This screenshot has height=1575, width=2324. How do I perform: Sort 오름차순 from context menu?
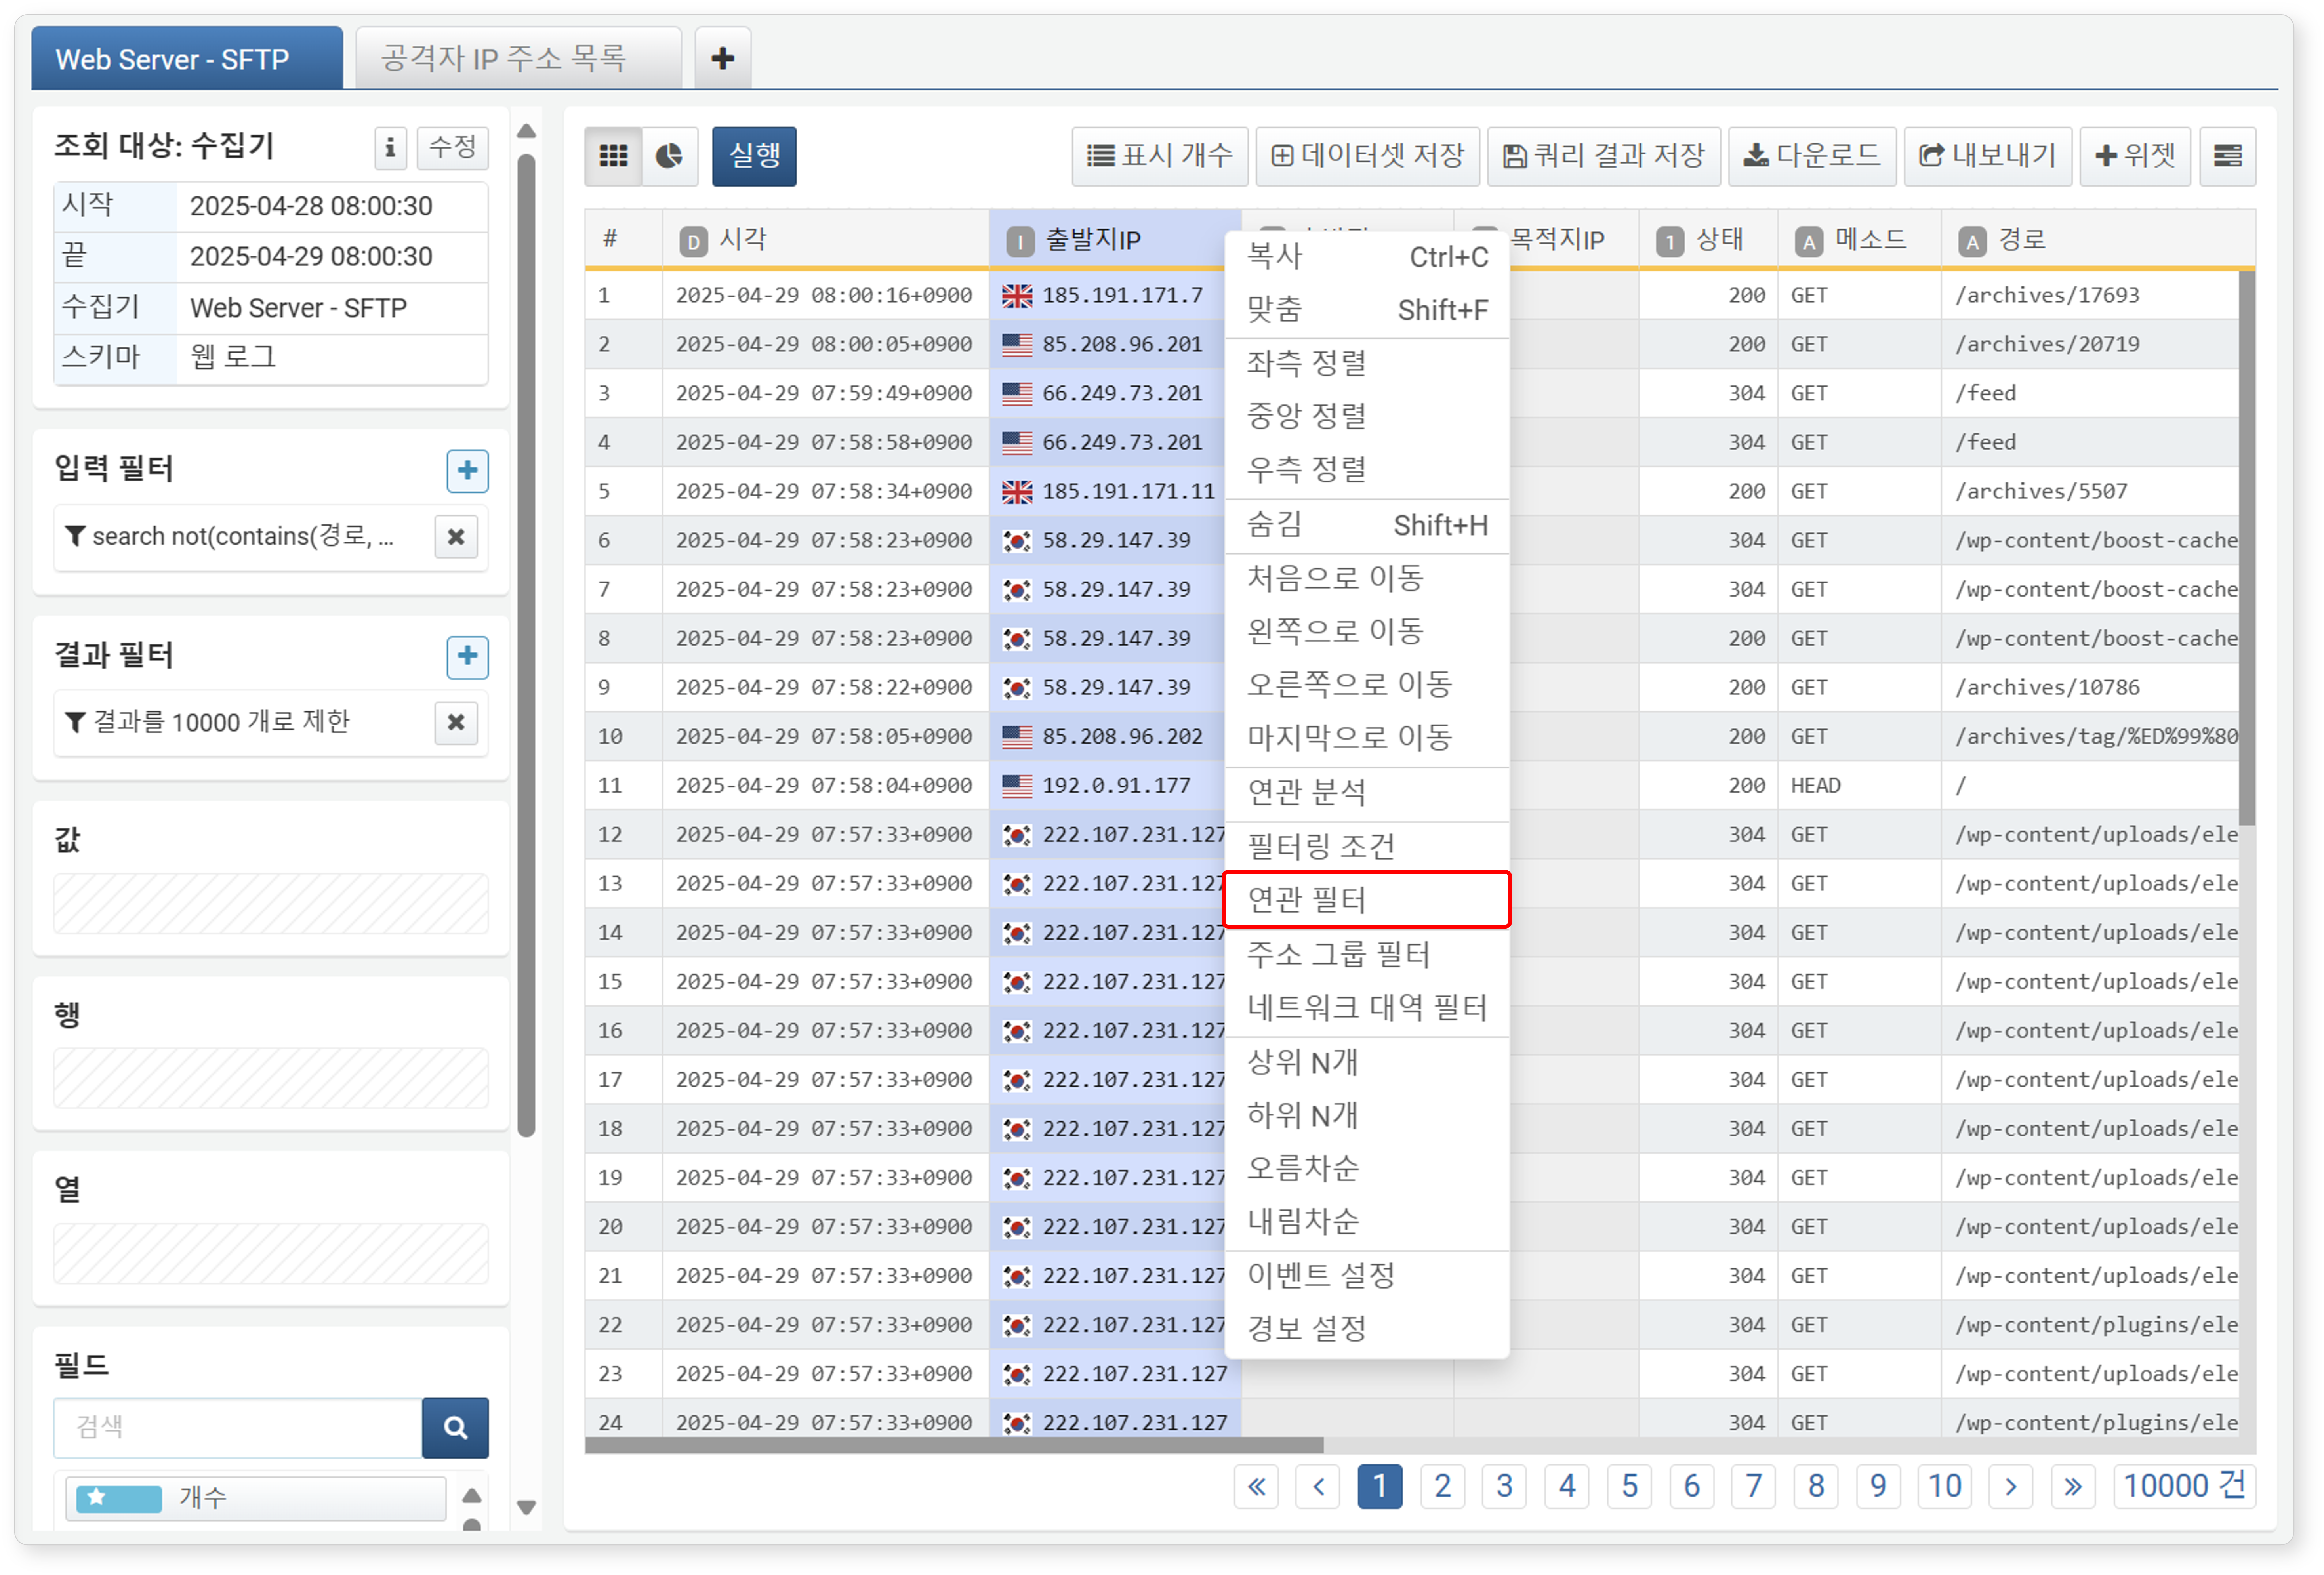1367,1168
